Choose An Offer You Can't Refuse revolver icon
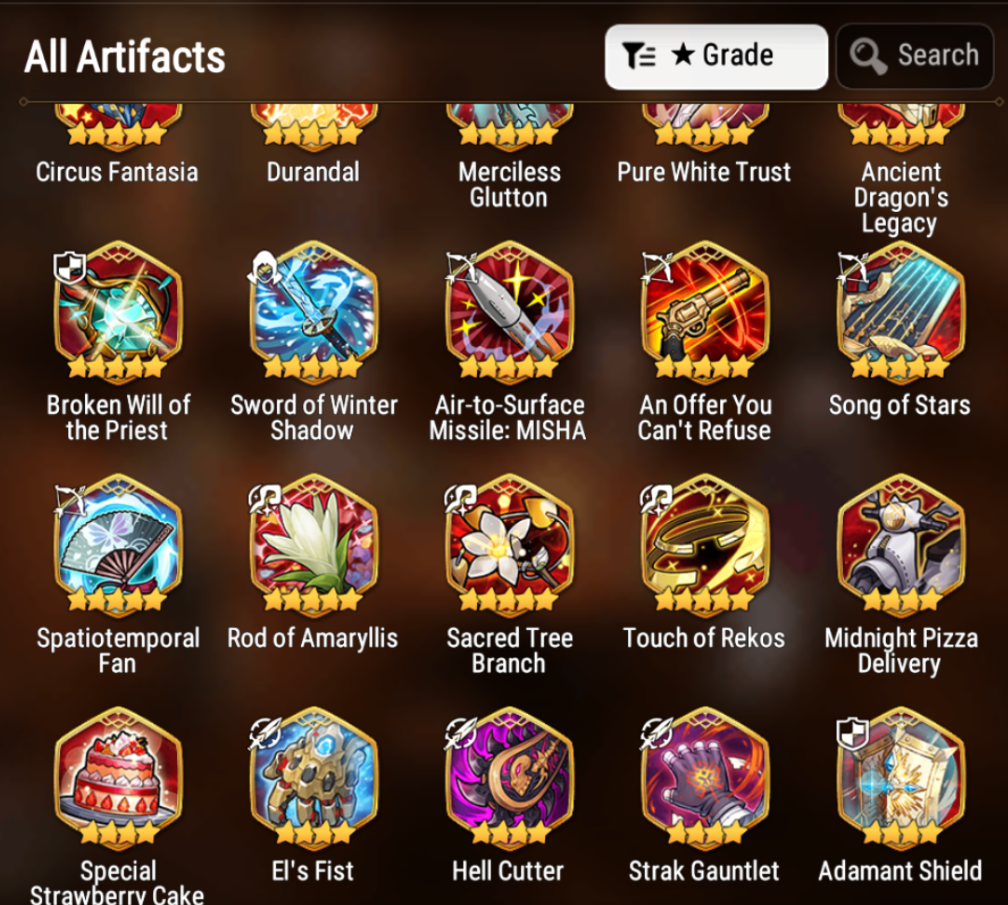 click(705, 310)
